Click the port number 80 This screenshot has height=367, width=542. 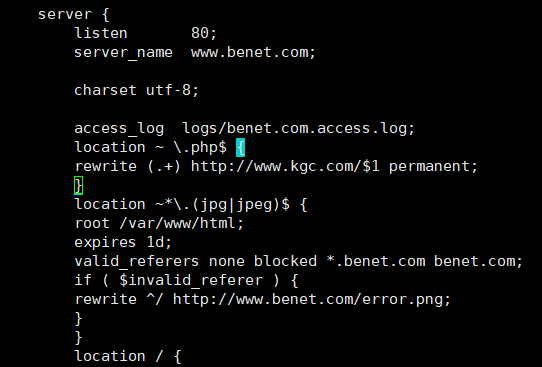click(x=200, y=33)
